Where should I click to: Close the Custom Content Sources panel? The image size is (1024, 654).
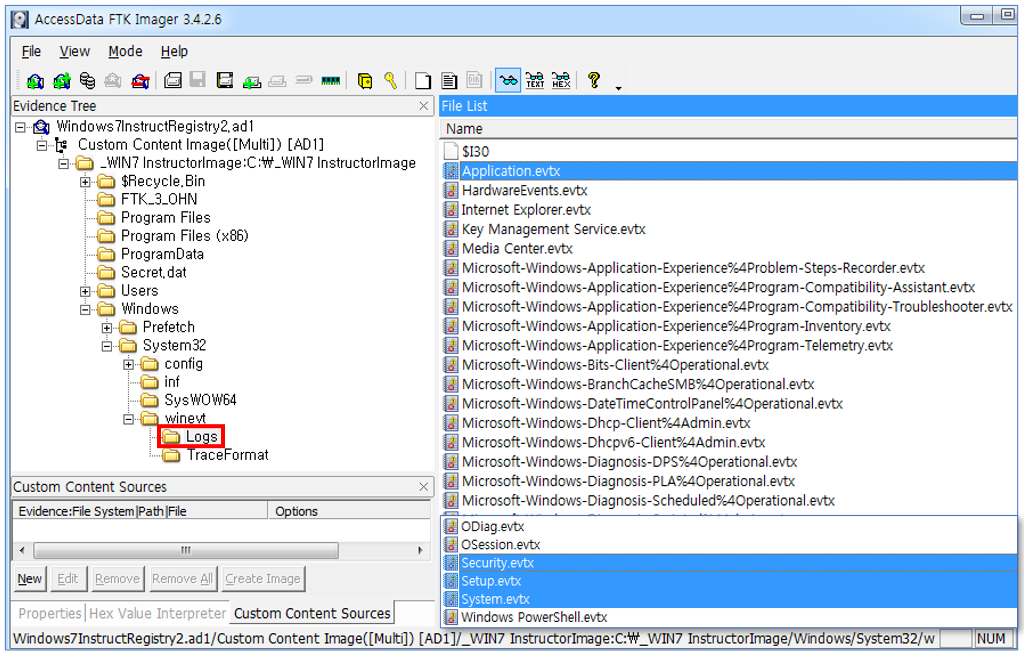pos(424,487)
